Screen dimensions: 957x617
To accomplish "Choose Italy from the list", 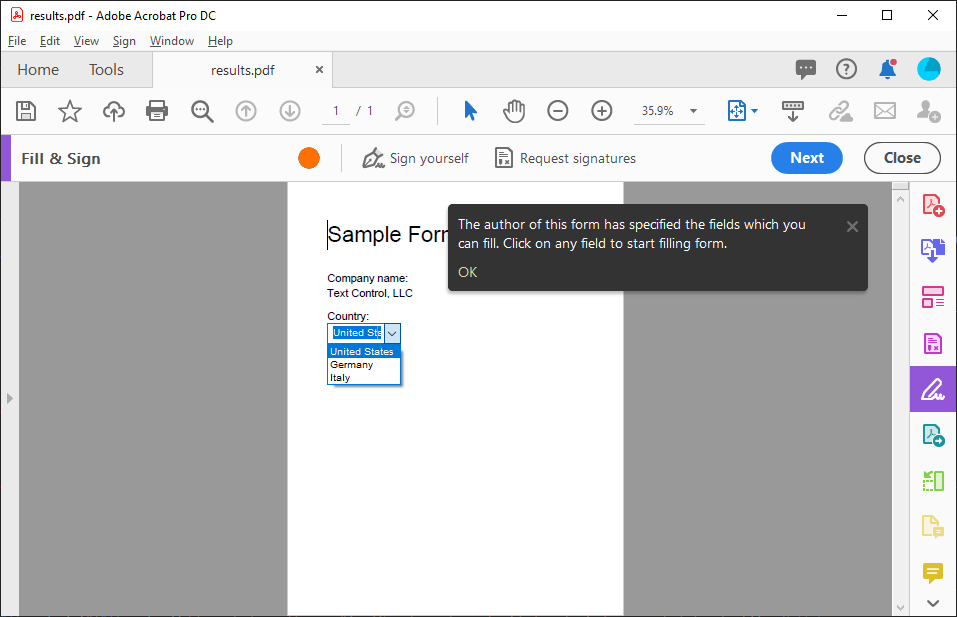I will tap(364, 378).
